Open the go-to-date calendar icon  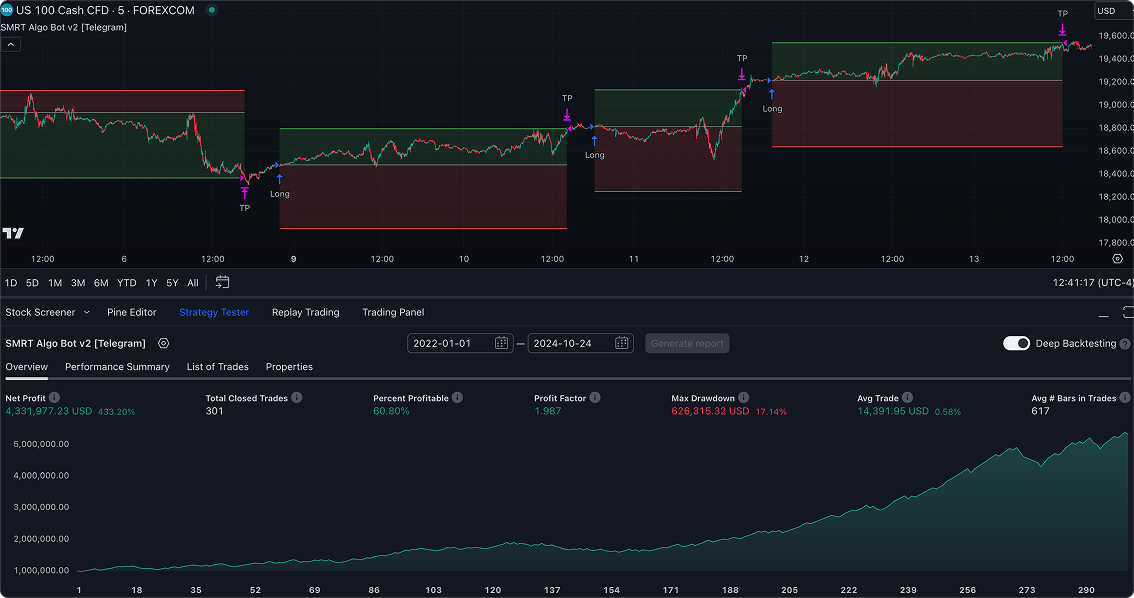pyautogui.click(x=222, y=283)
